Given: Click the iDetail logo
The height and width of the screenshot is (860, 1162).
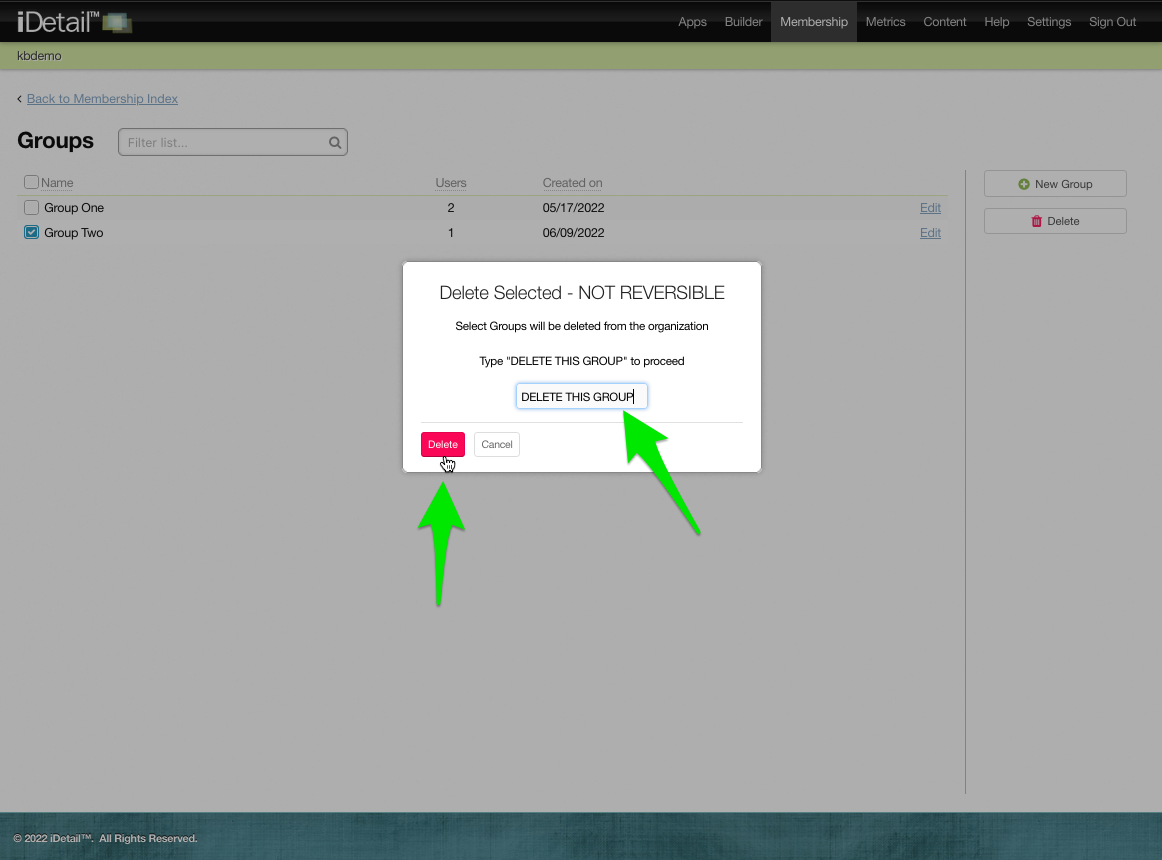Looking at the screenshot, I should click(74, 22).
